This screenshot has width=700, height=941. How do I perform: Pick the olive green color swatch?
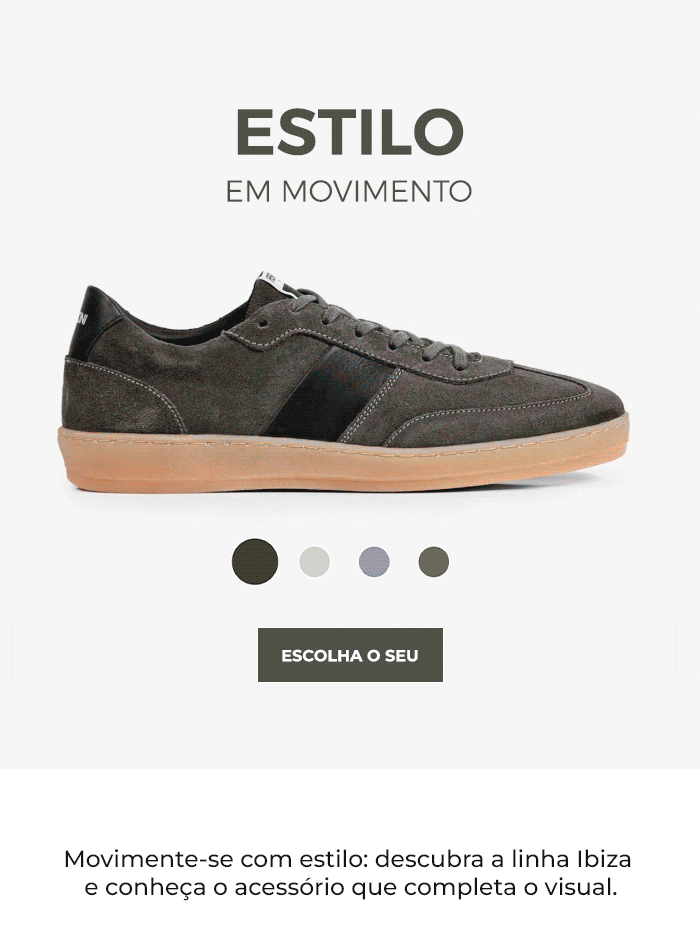coord(433,562)
